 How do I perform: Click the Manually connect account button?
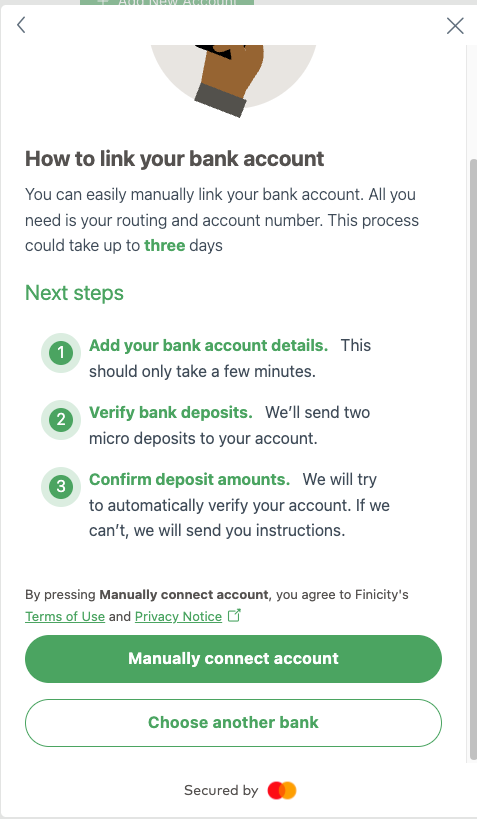tap(234, 659)
